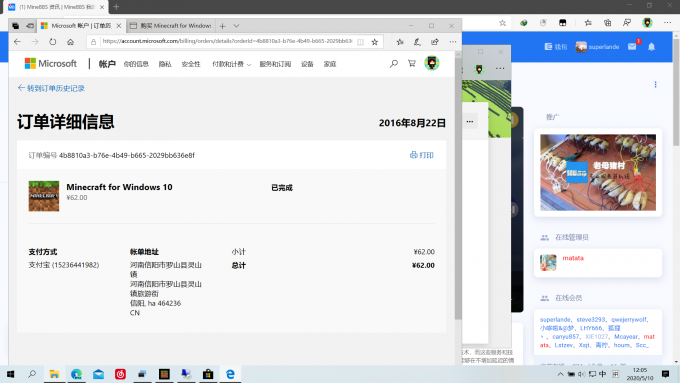Open 服务和订阅 navigation item
Viewport: 680px width, 383px height.
275,64
